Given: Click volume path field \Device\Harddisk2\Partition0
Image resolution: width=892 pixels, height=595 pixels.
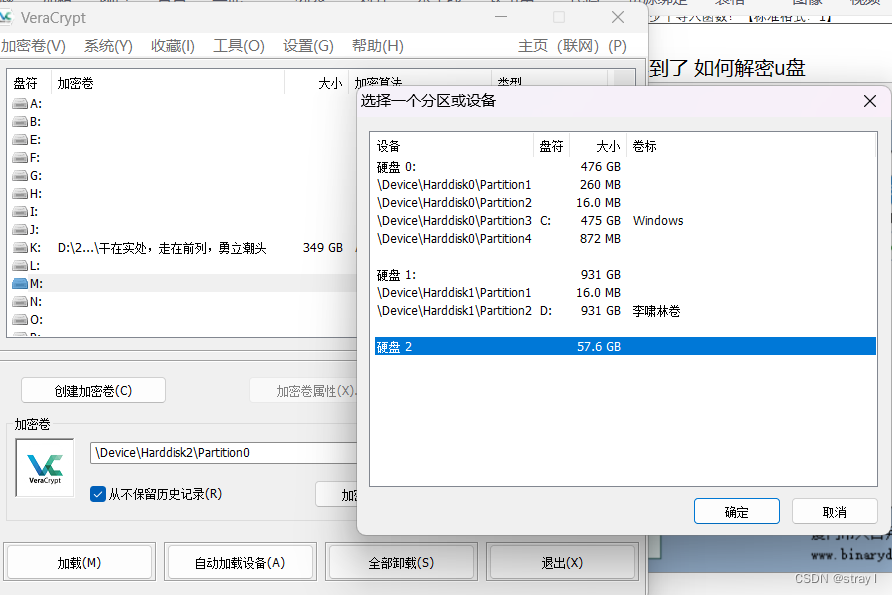Looking at the screenshot, I should pyautogui.click(x=224, y=453).
